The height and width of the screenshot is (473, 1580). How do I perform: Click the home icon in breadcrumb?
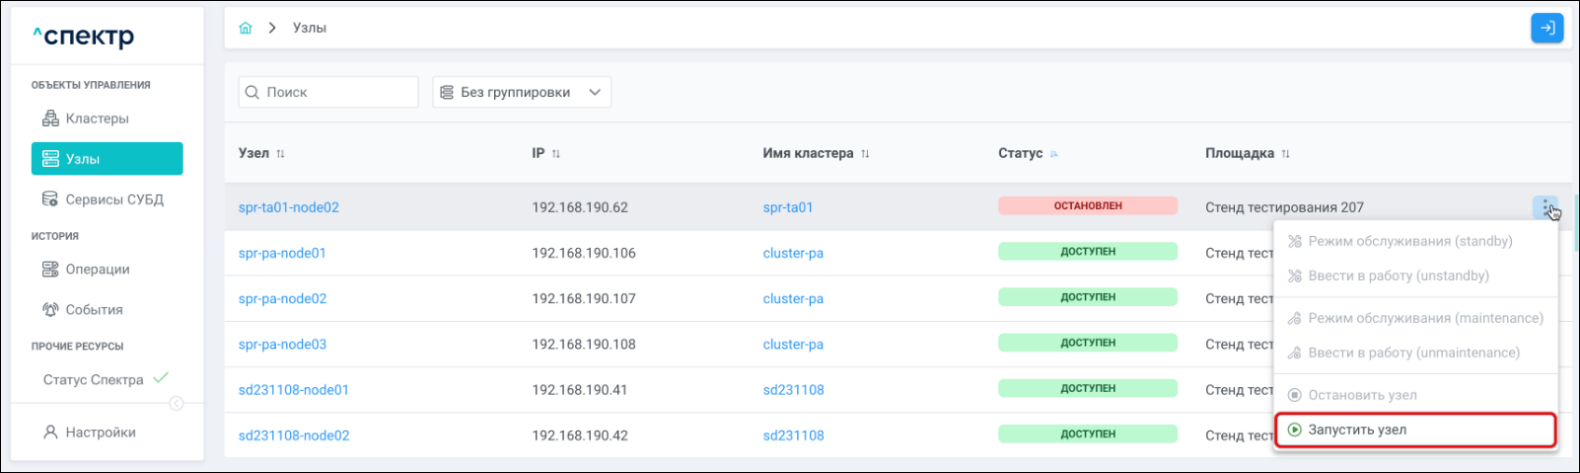pyautogui.click(x=245, y=28)
